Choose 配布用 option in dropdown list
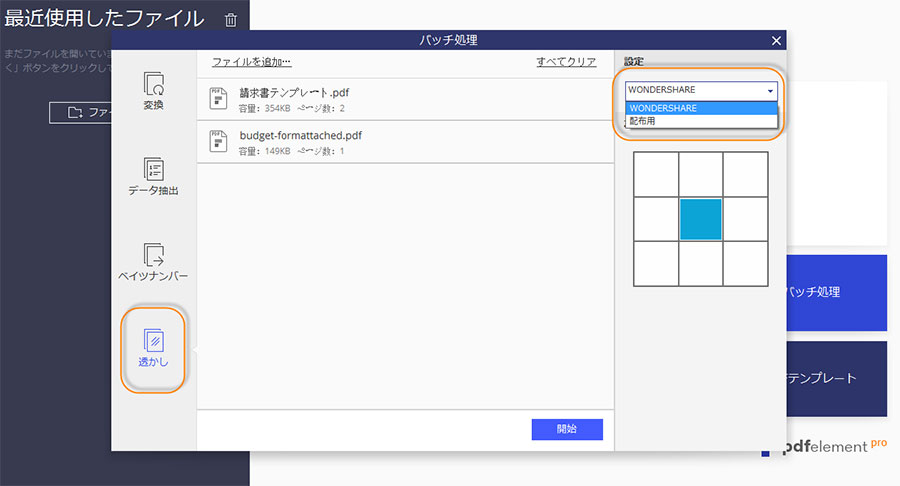 tap(701, 121)
